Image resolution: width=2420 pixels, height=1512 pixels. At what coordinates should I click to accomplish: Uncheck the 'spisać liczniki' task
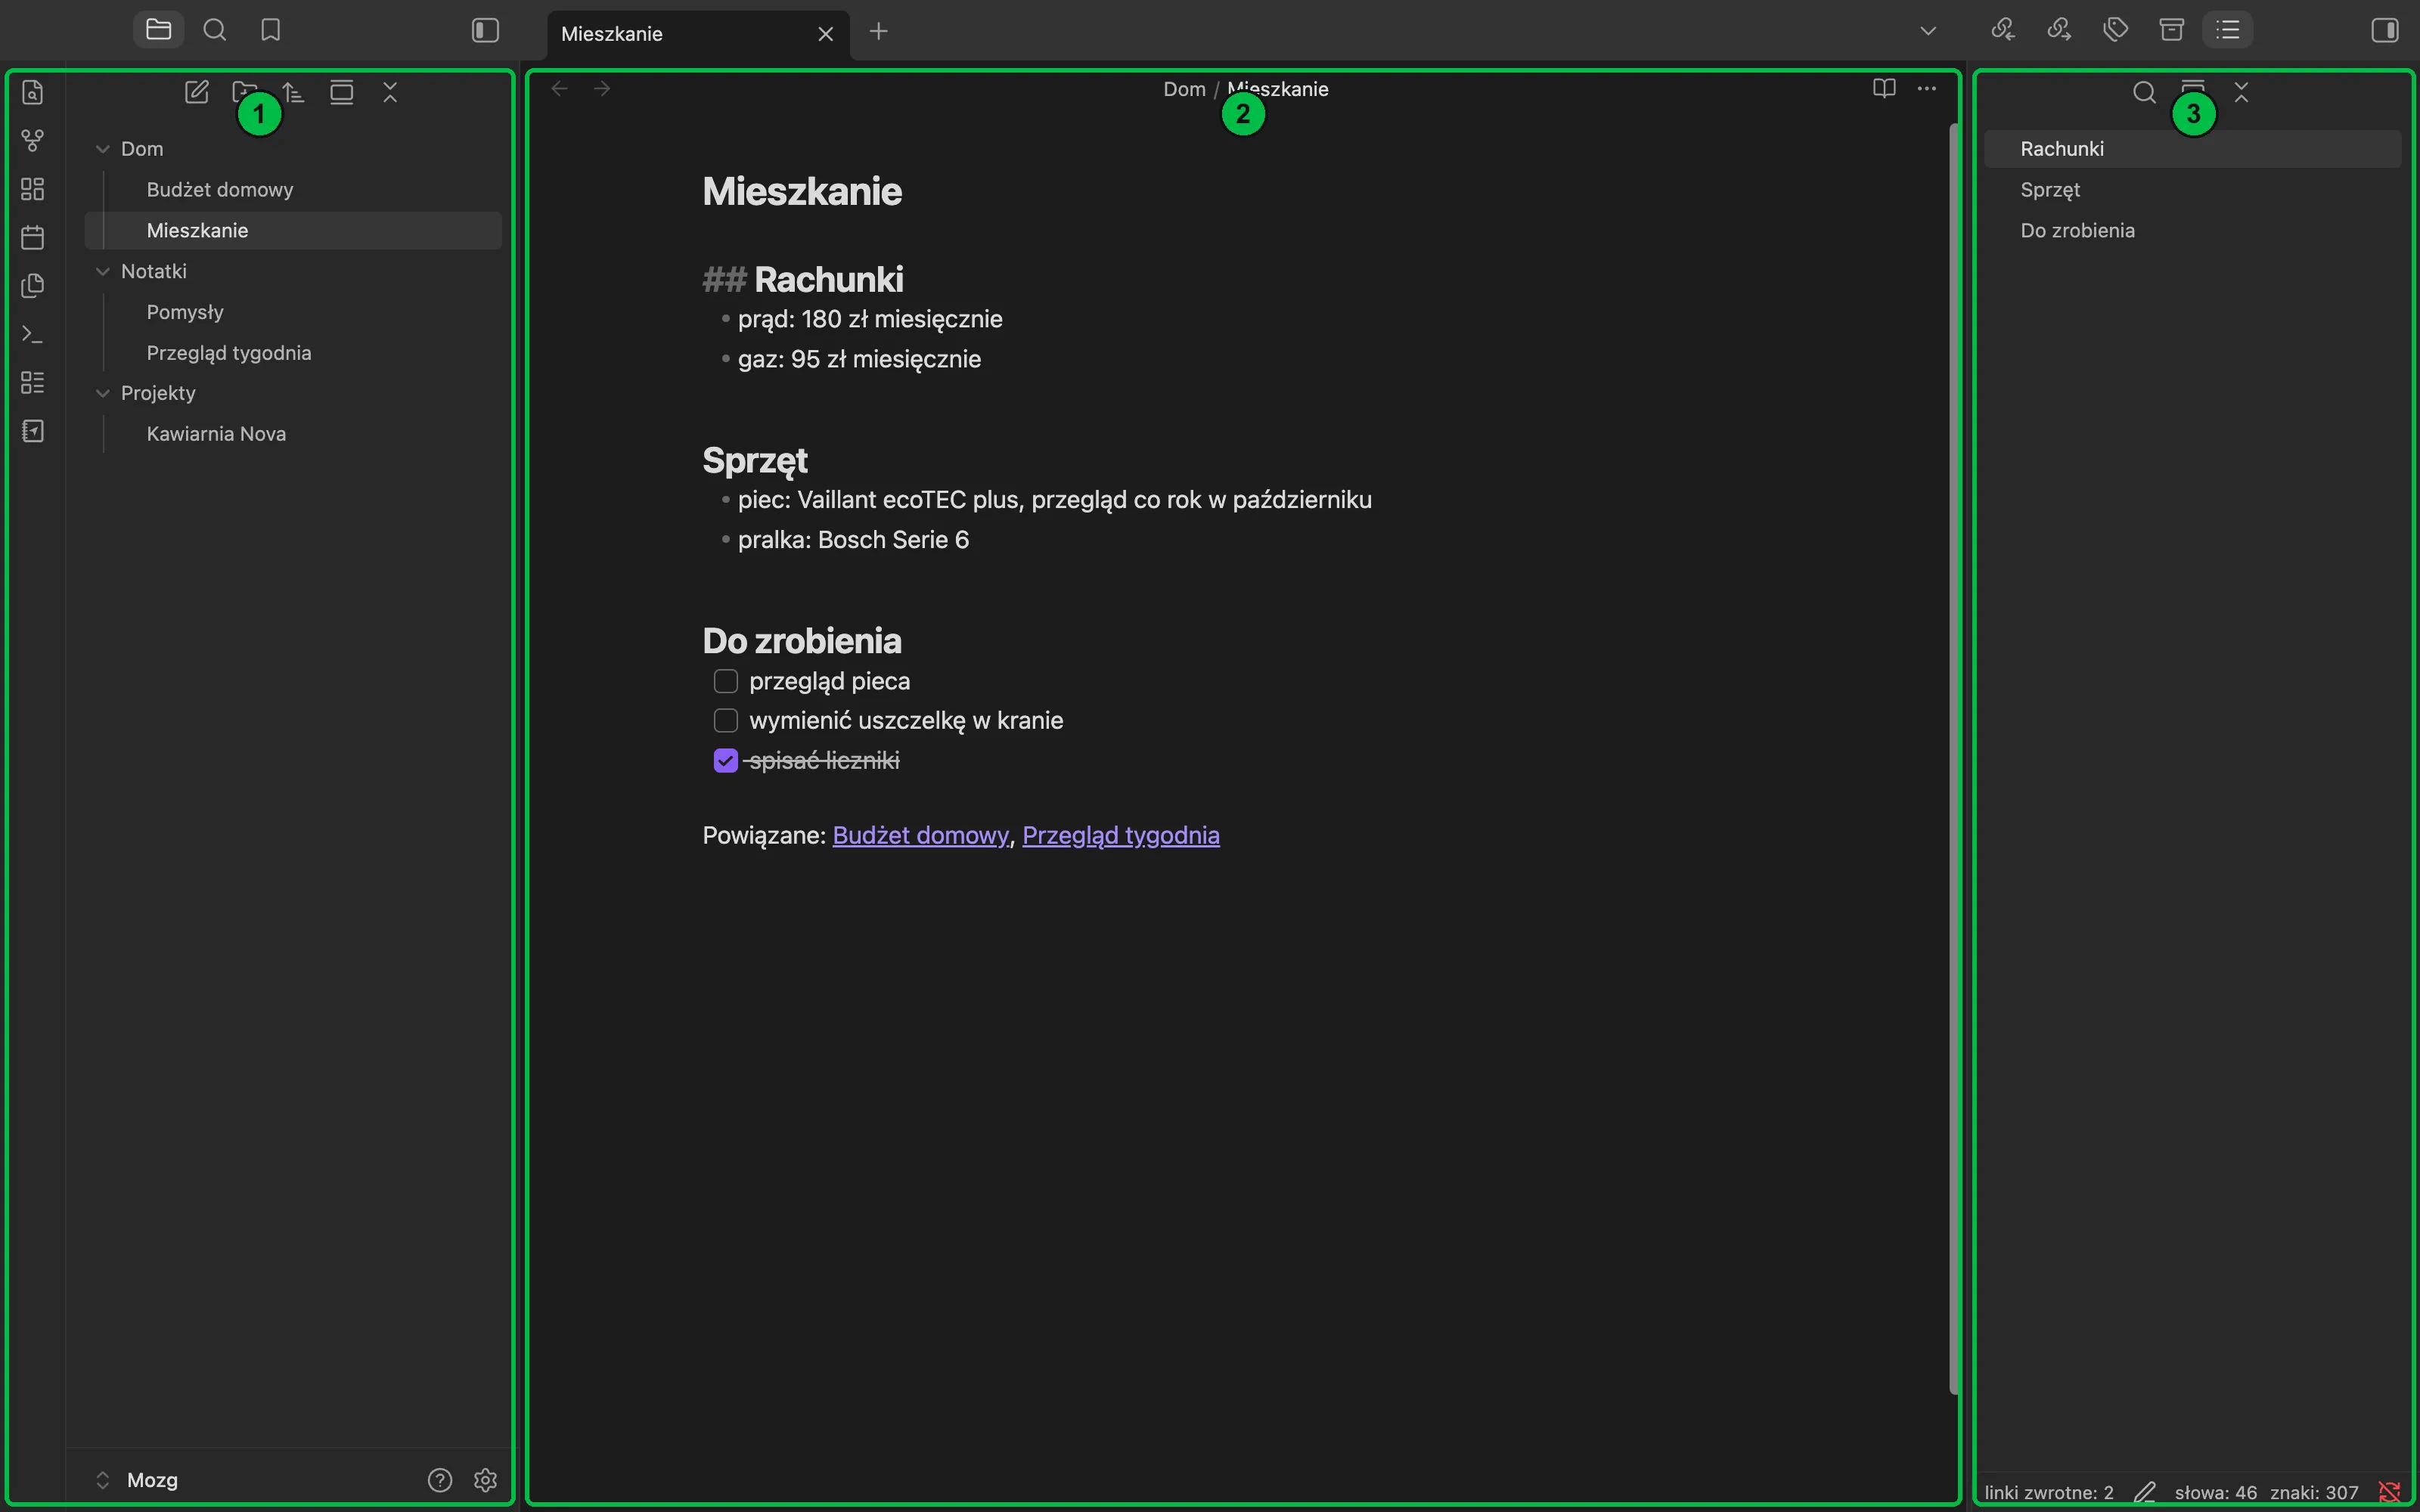point(726,761)
